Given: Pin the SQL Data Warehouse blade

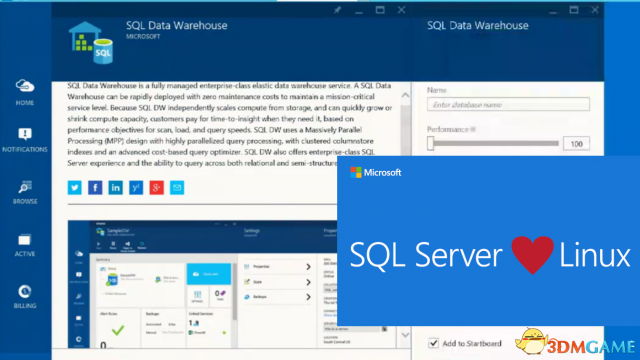Looking at the screenshot, I should (x=337, y=10).
